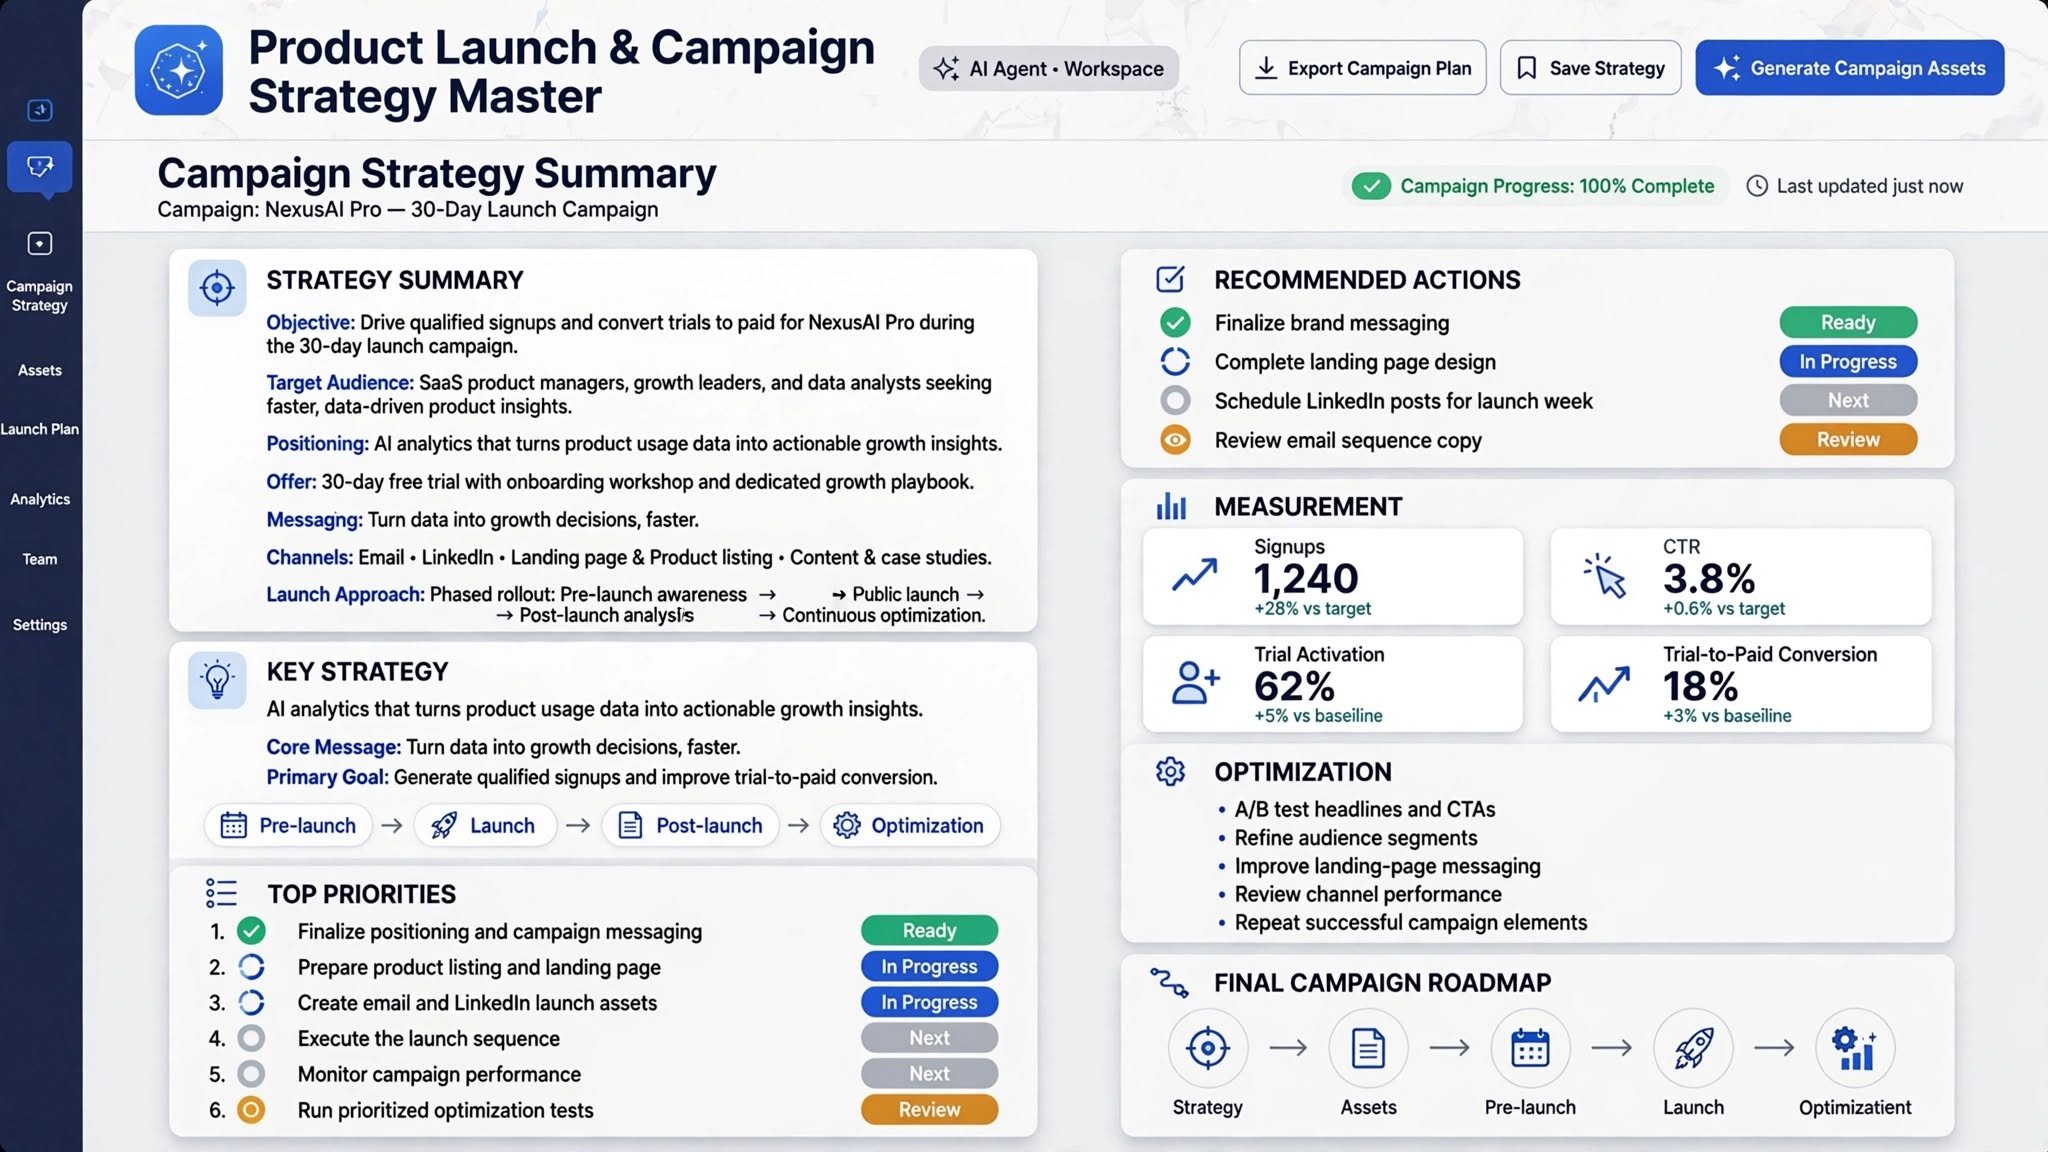Click the AI Agent Workspace chip
Viewport: 2048px width, 1152px height.
1048,69
